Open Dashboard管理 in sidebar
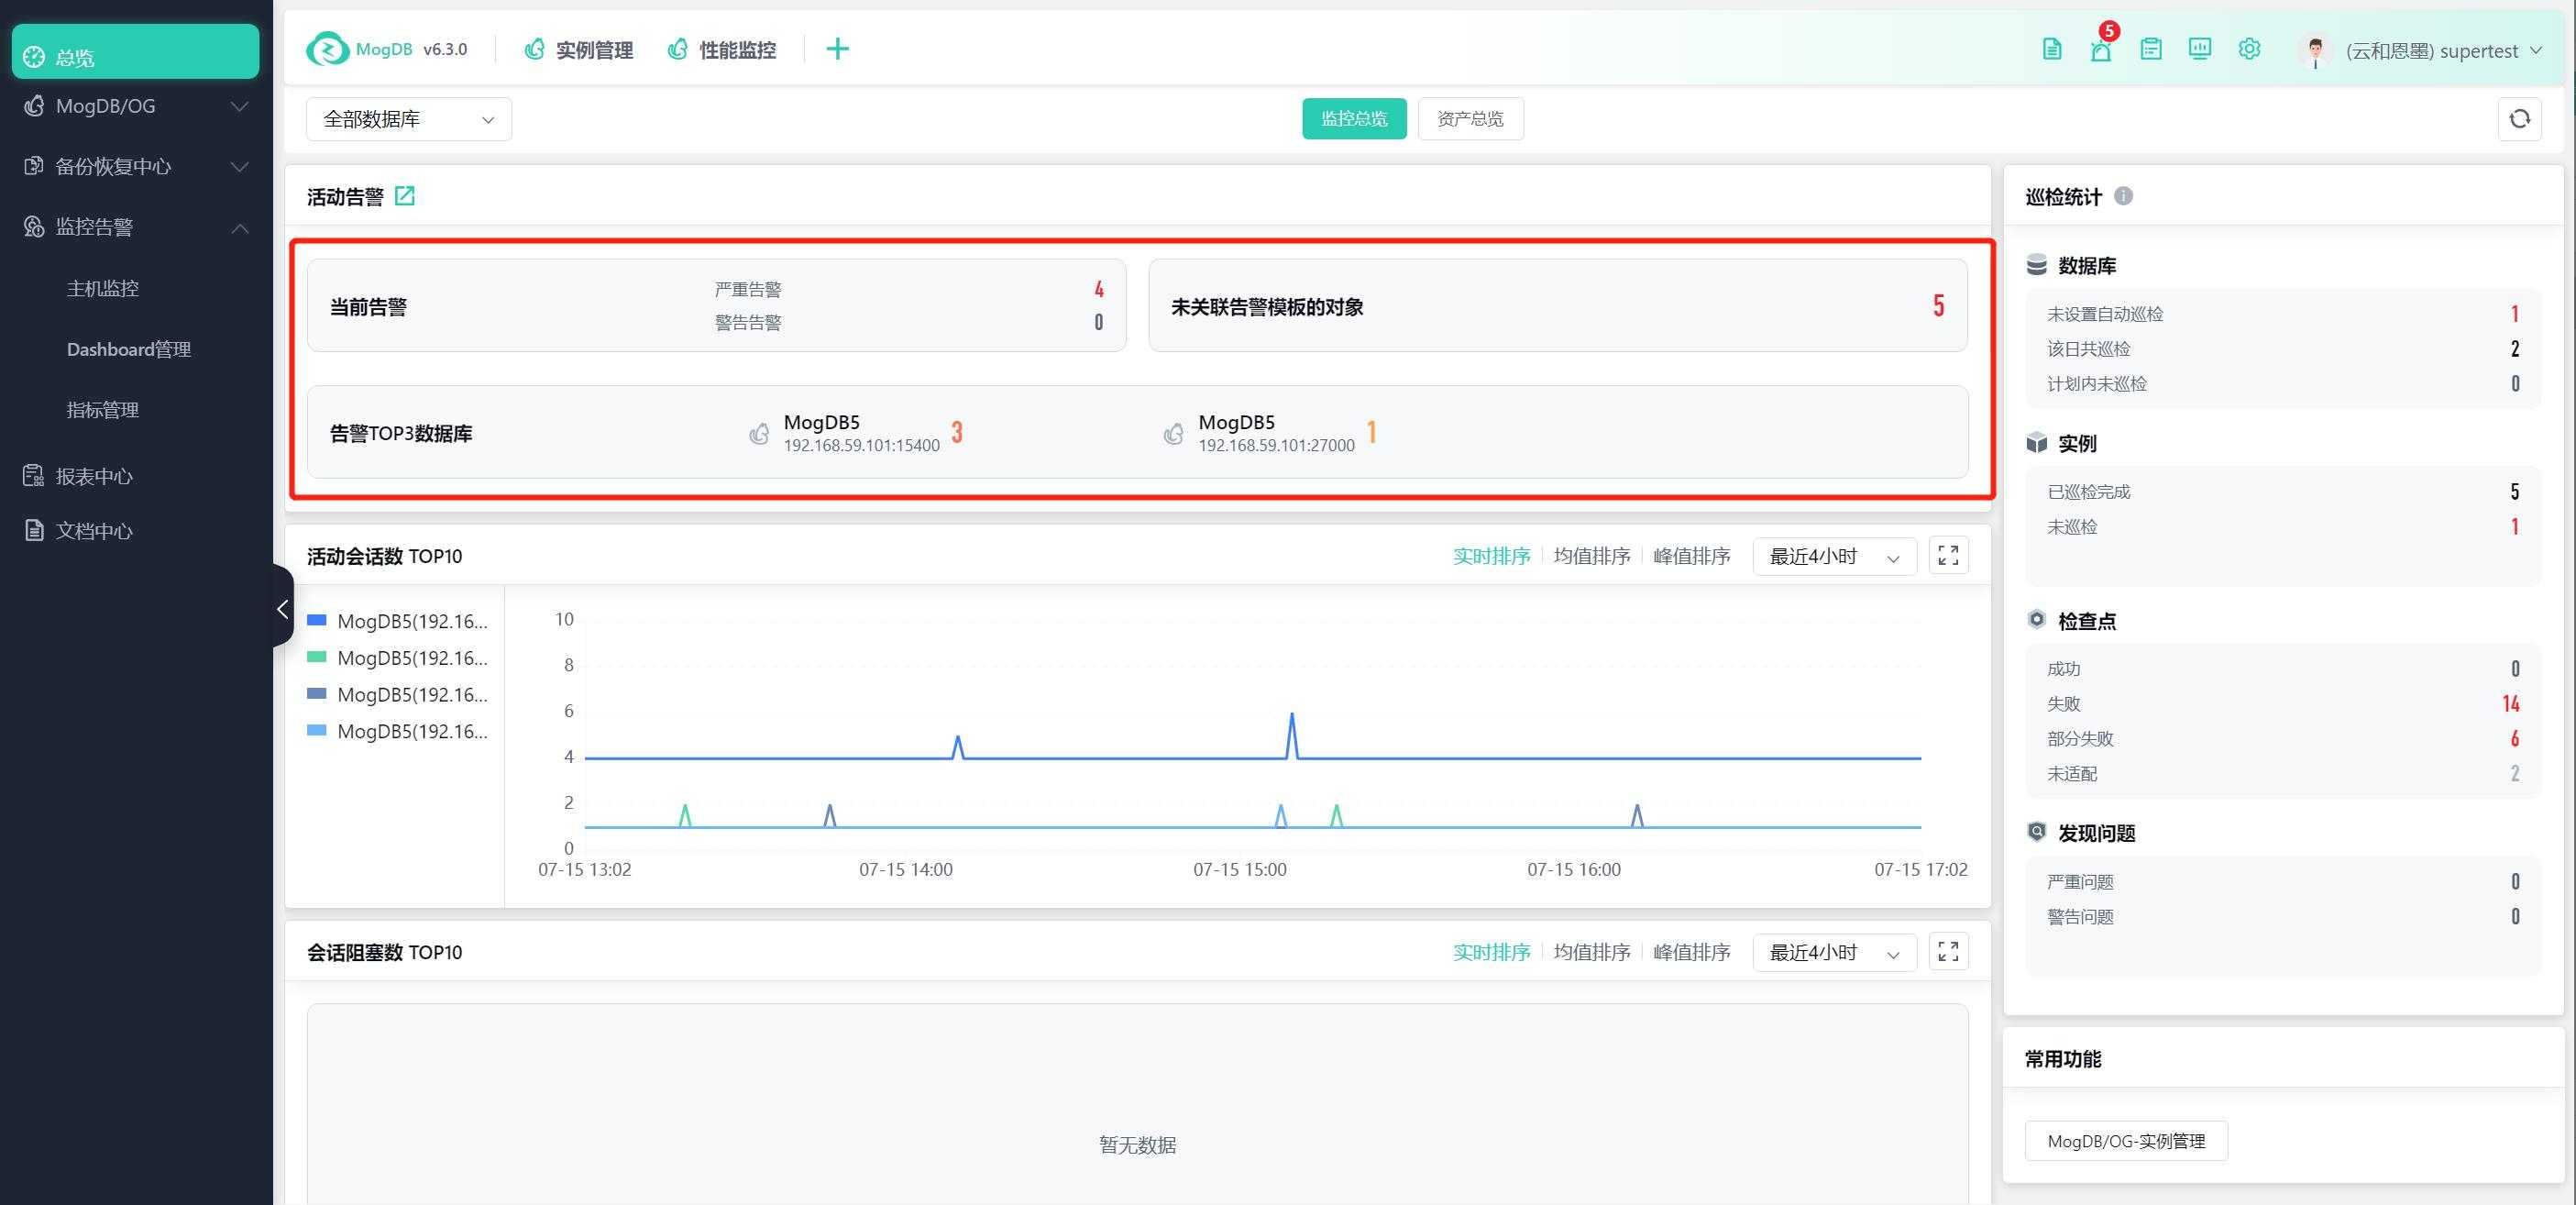This screenshot has width=2576, height=1205. click(129, 349)
